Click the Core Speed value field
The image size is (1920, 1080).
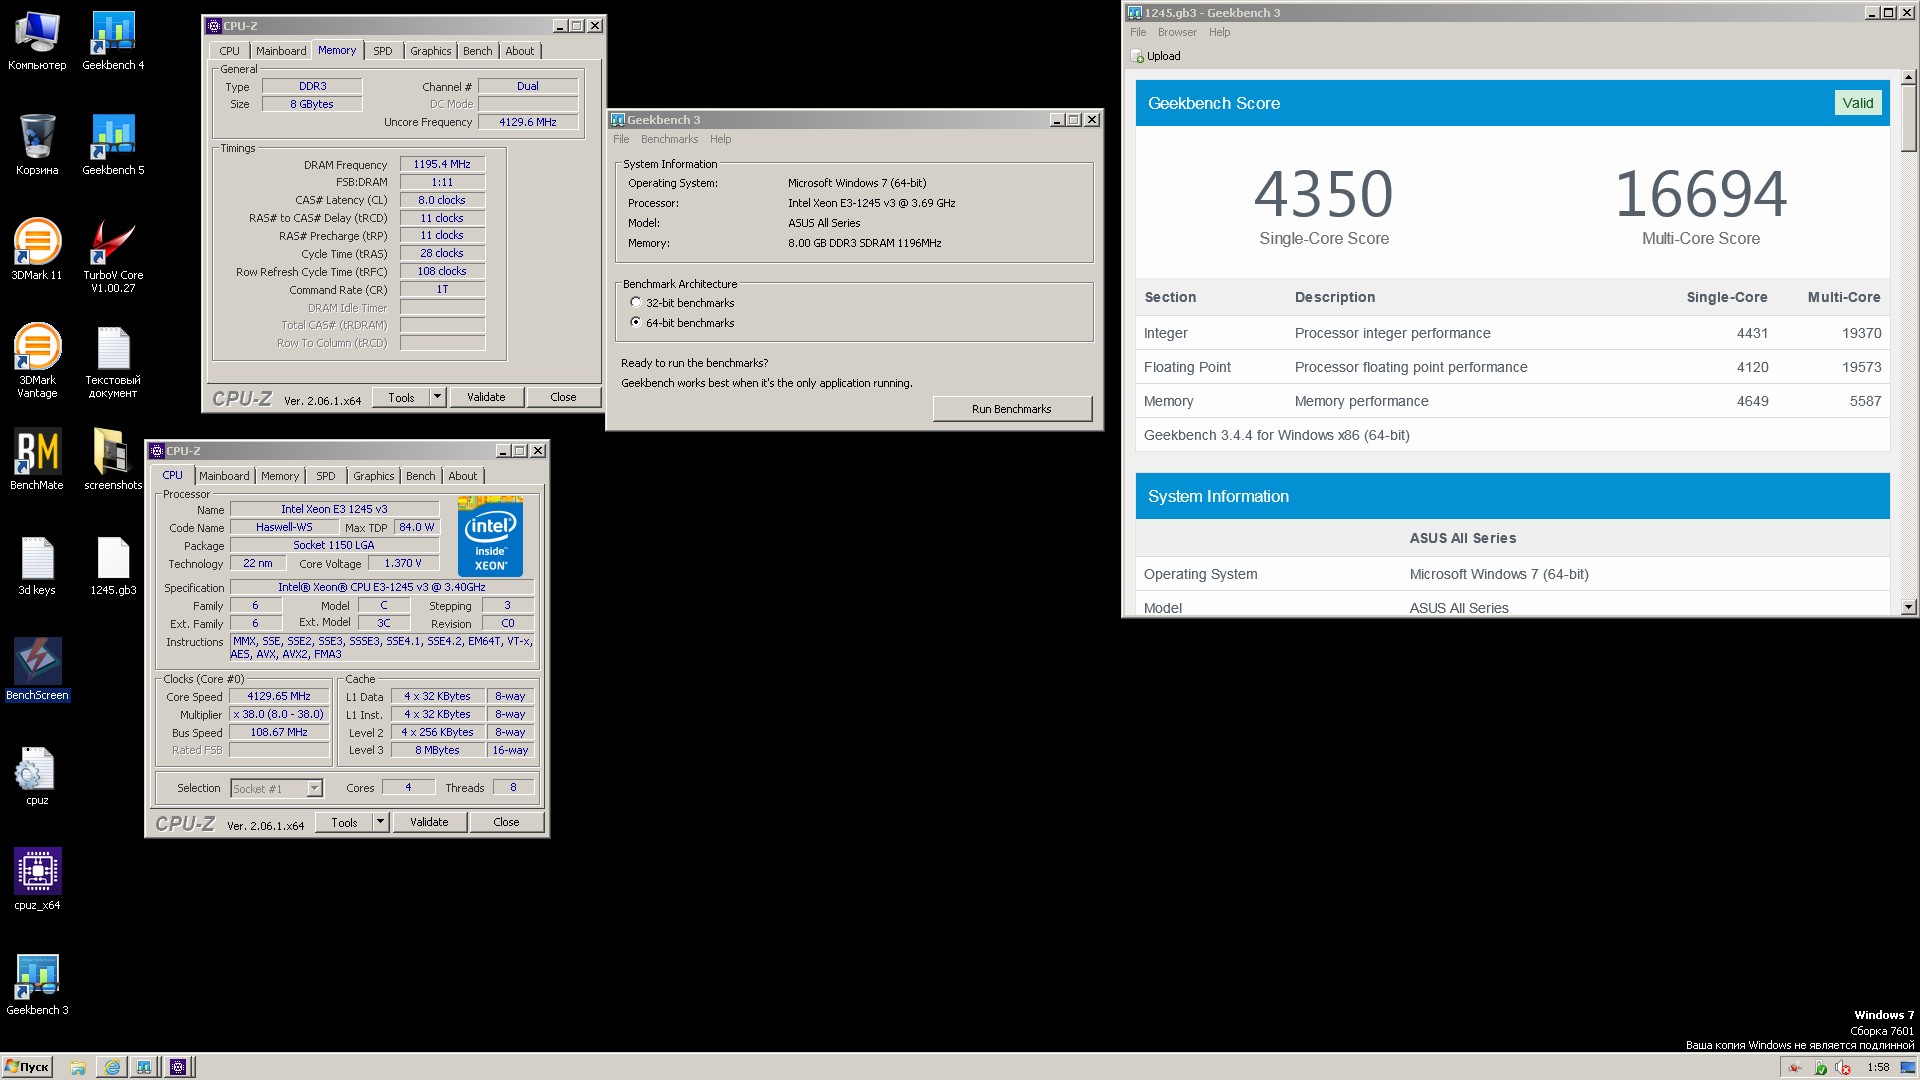pos(279,696)
